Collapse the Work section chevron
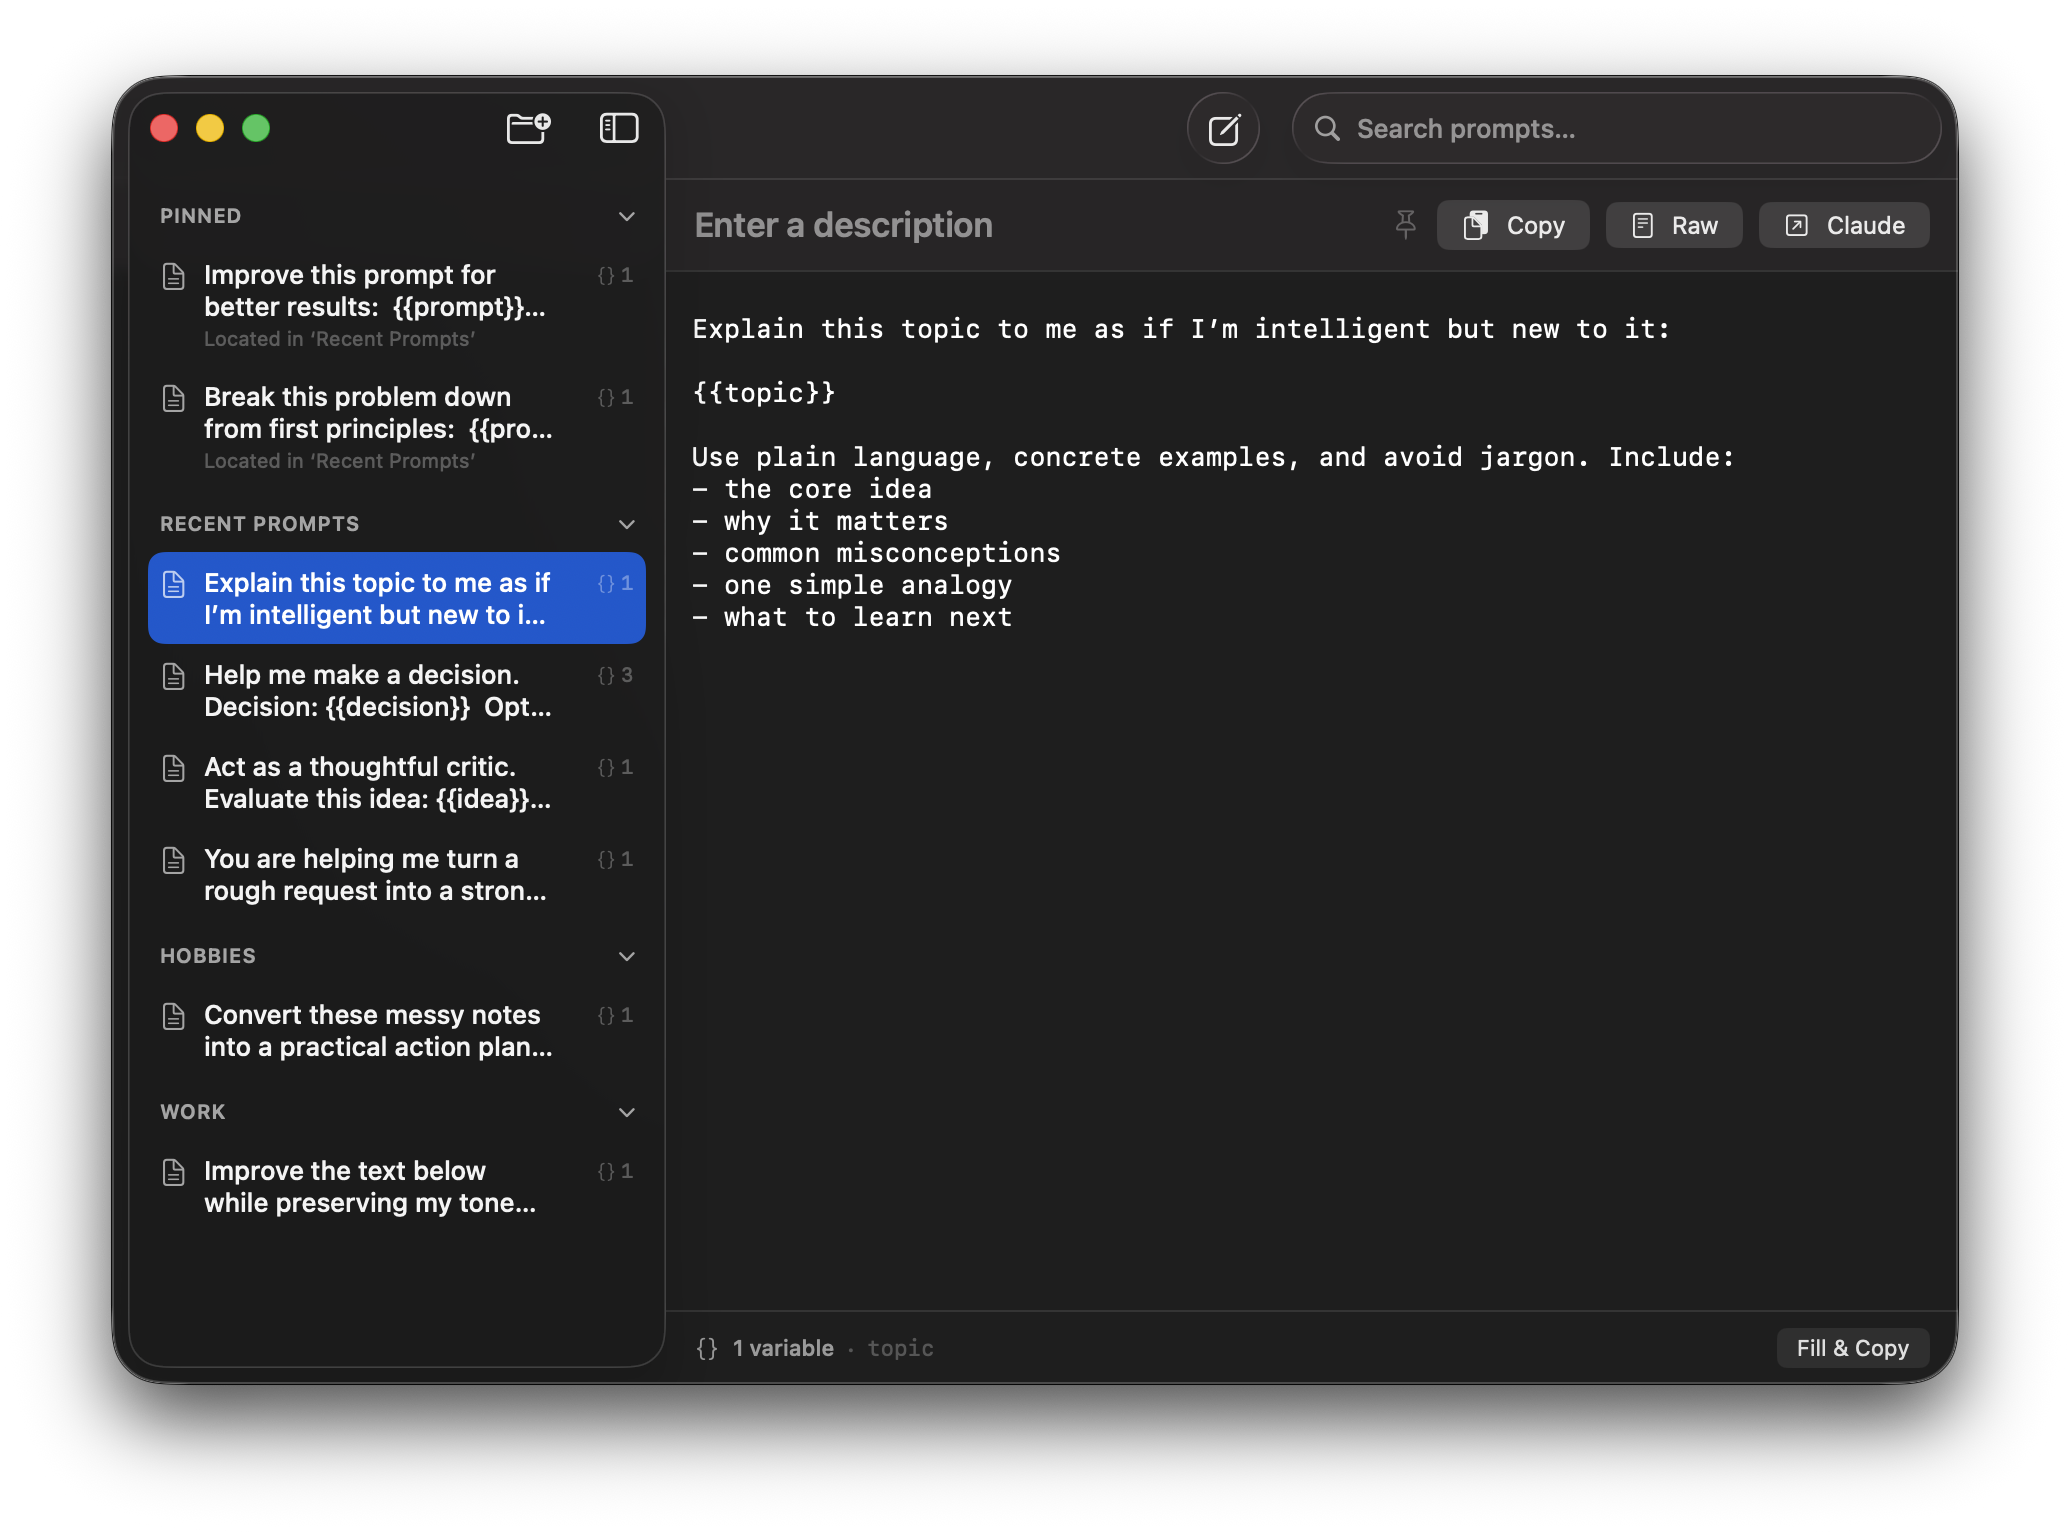Image resolution: width=2070 pixels, height=1532 pixels. [x=627, y=1112]
